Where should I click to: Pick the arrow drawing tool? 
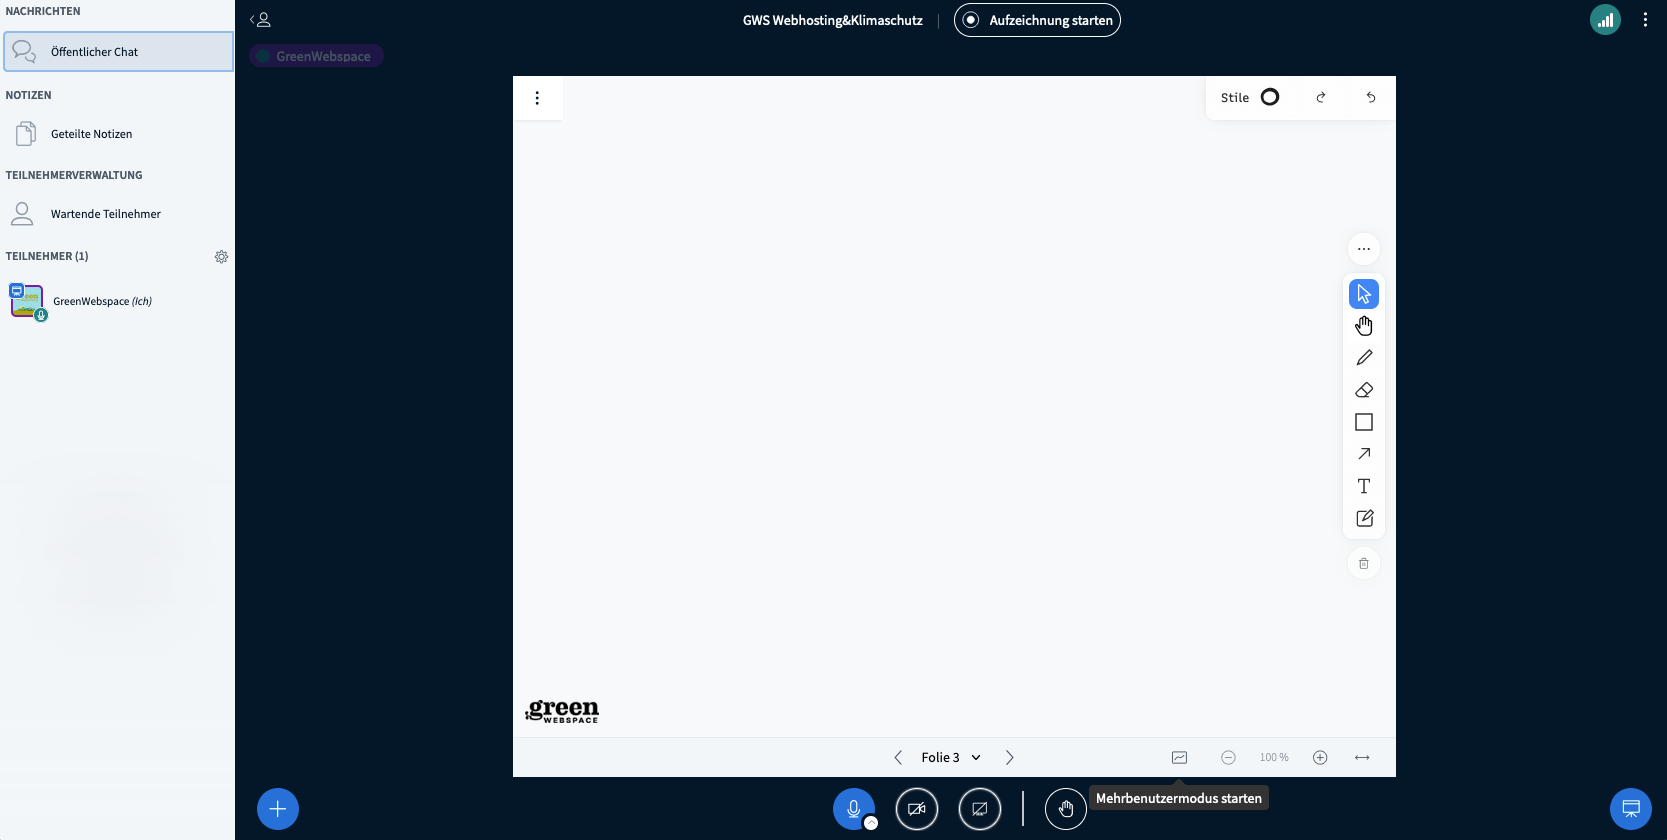pos(1364,454)
